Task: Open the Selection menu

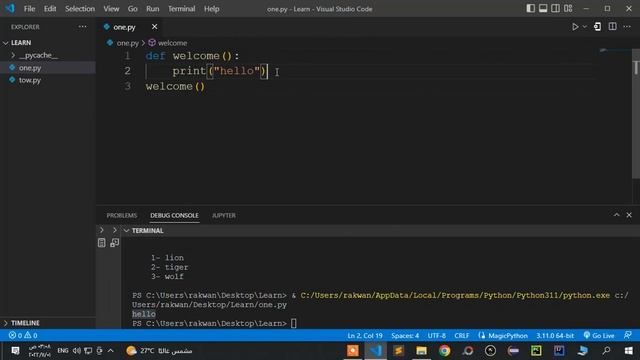Action: [80, 9]
